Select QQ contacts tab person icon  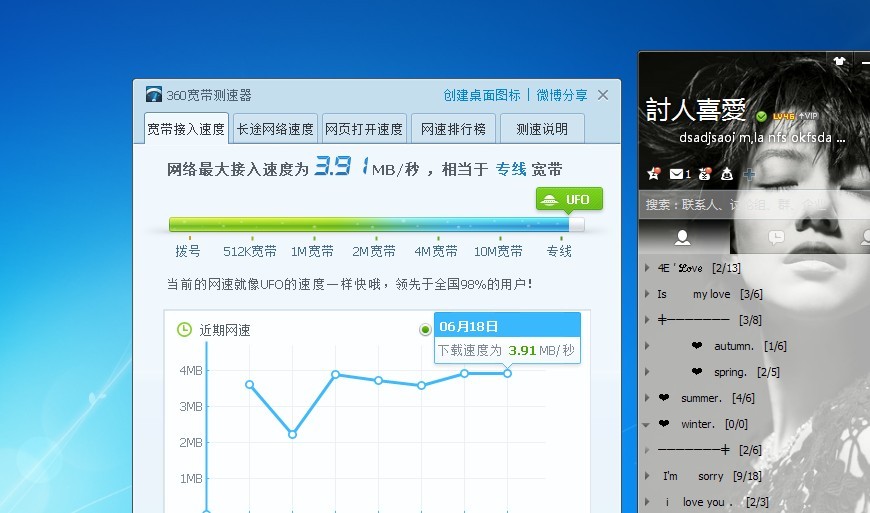(x=682, y=237)
